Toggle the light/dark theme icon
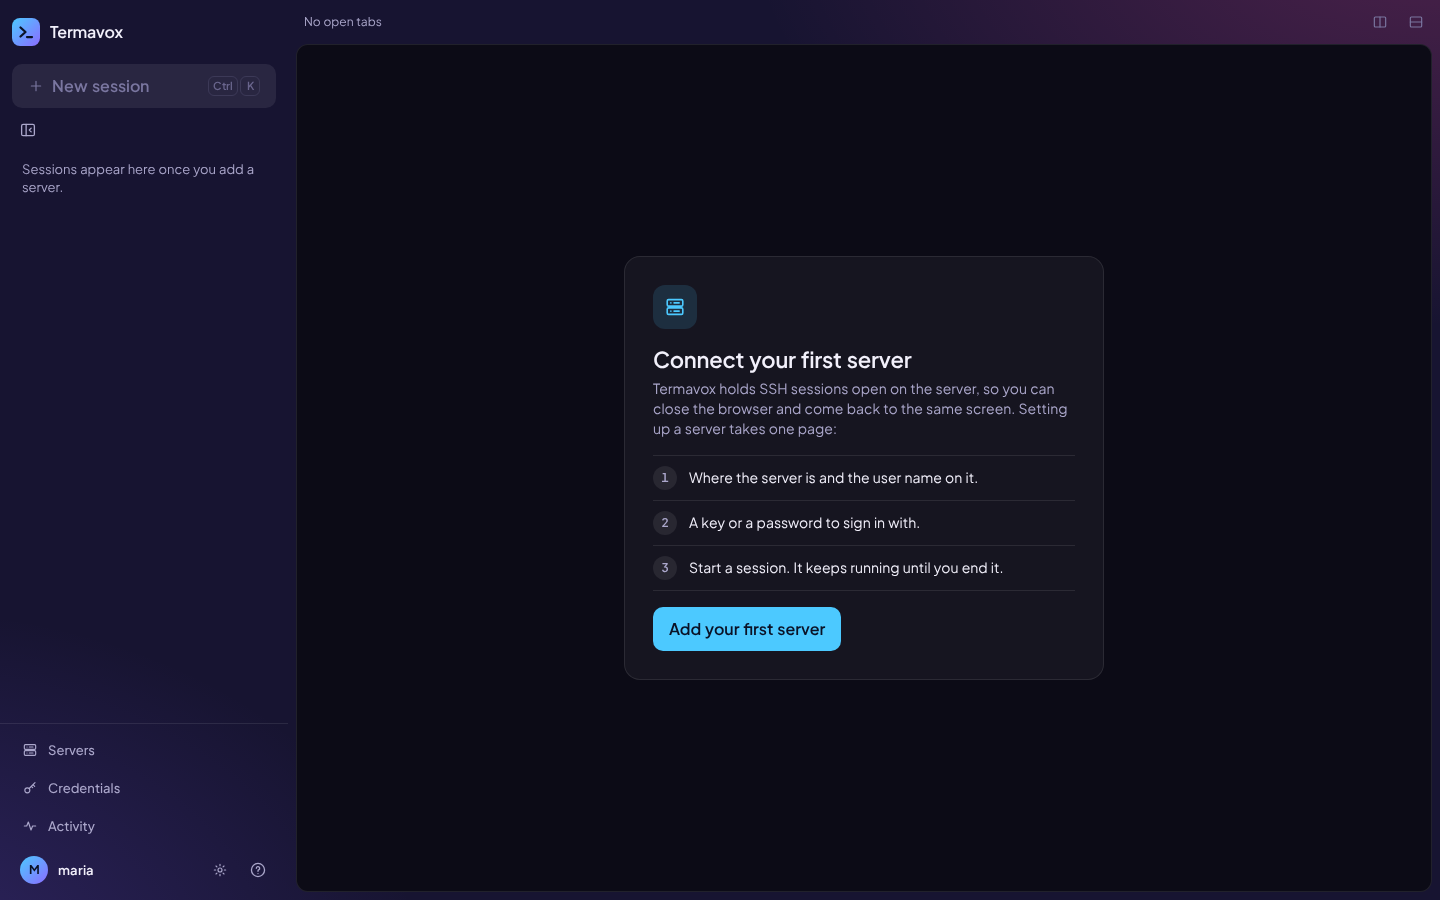Viewport: 1440px width, 900px height. tap(220, 870)
